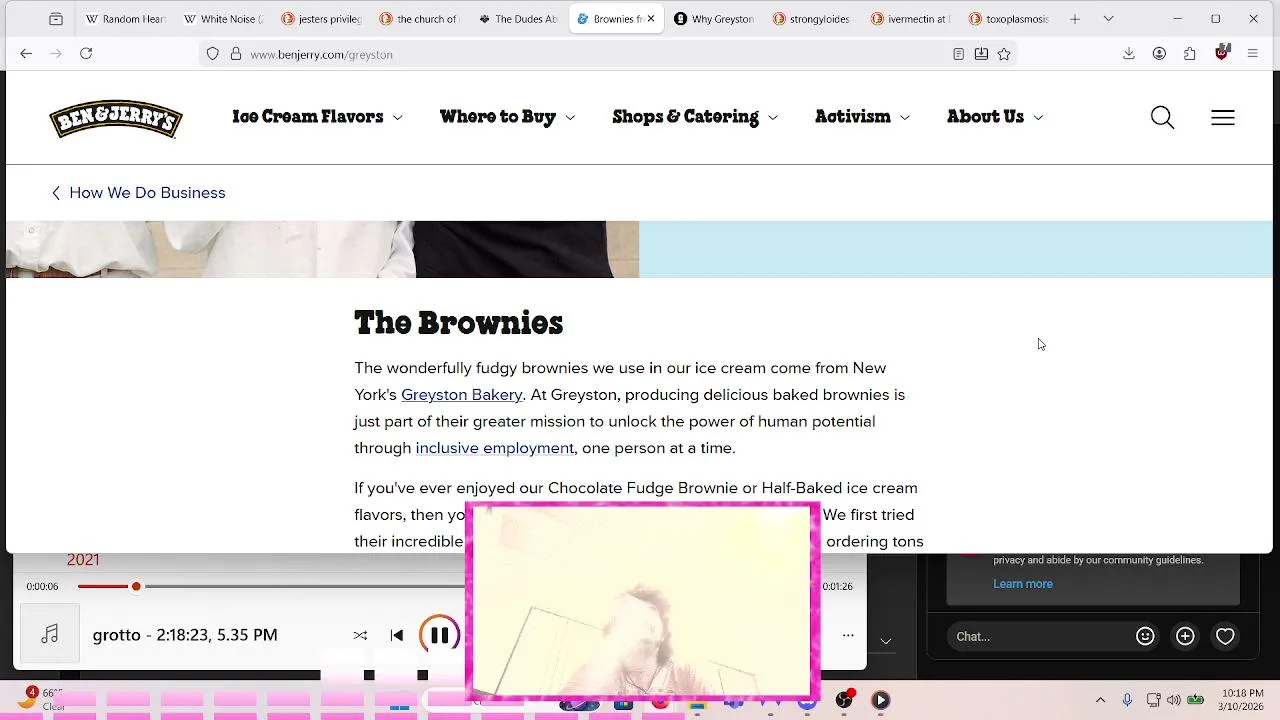This screenshot has width=1280, height=720.
Task: Click the 2021 red text
Action: [x=83, y=560]
